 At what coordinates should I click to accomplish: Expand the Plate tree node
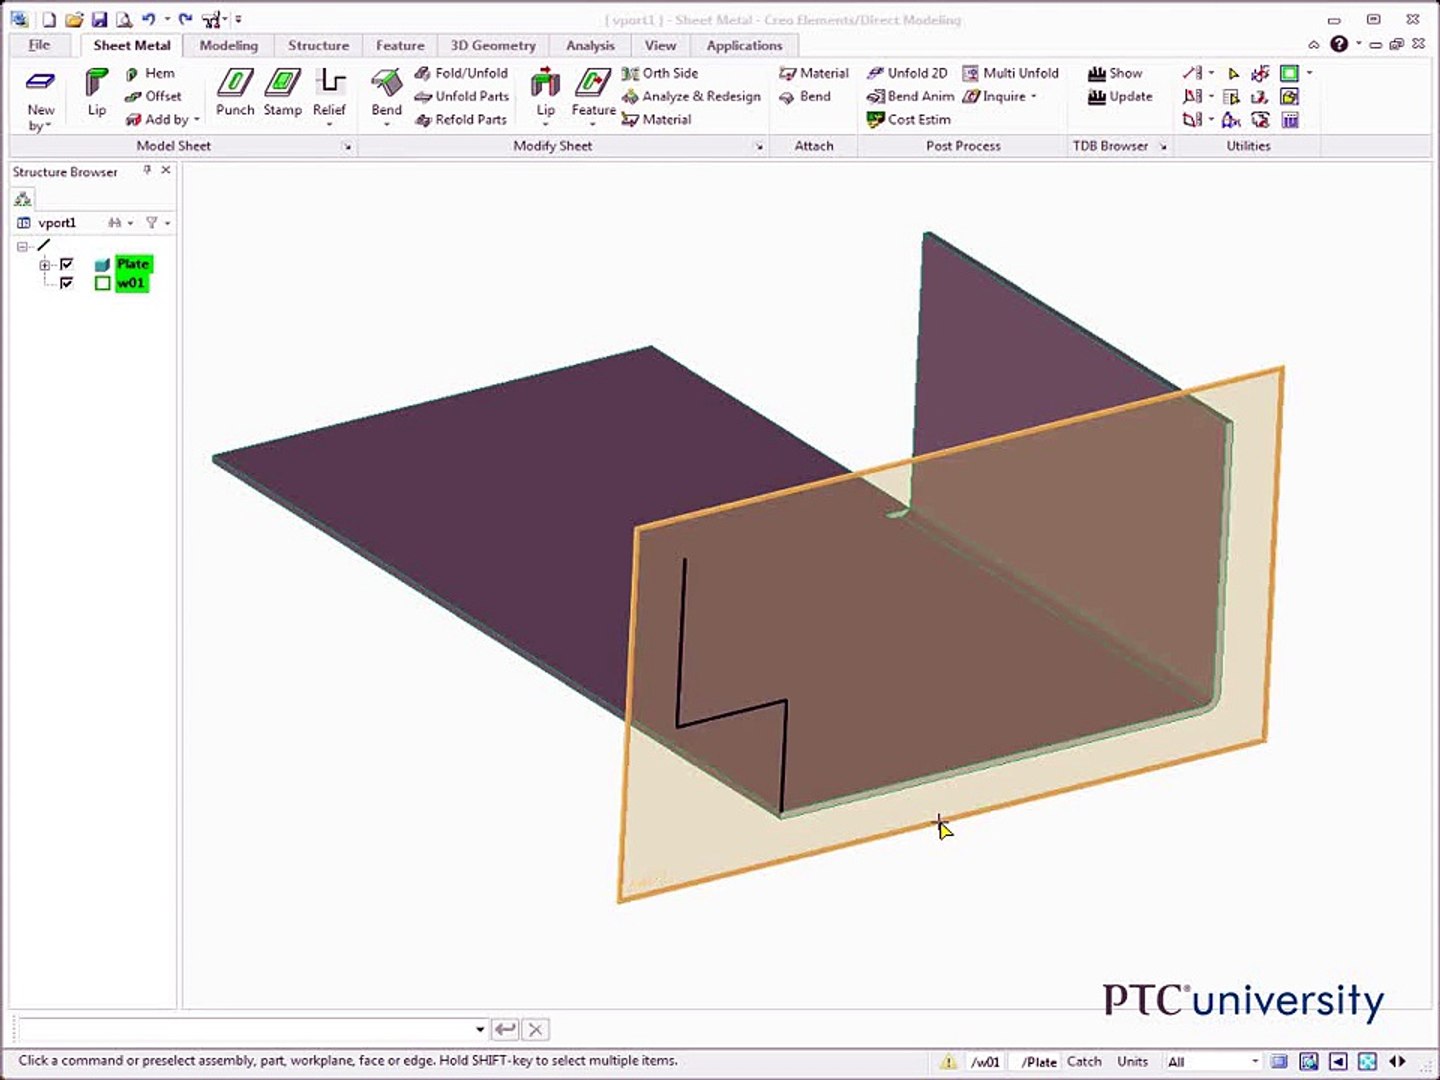pos(44,265)
